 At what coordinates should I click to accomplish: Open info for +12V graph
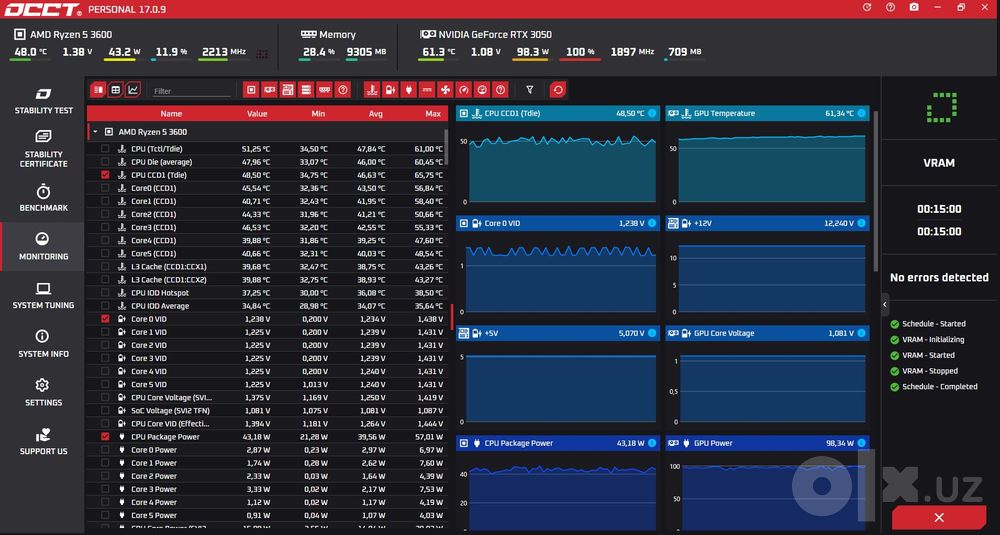pos(862,223)
